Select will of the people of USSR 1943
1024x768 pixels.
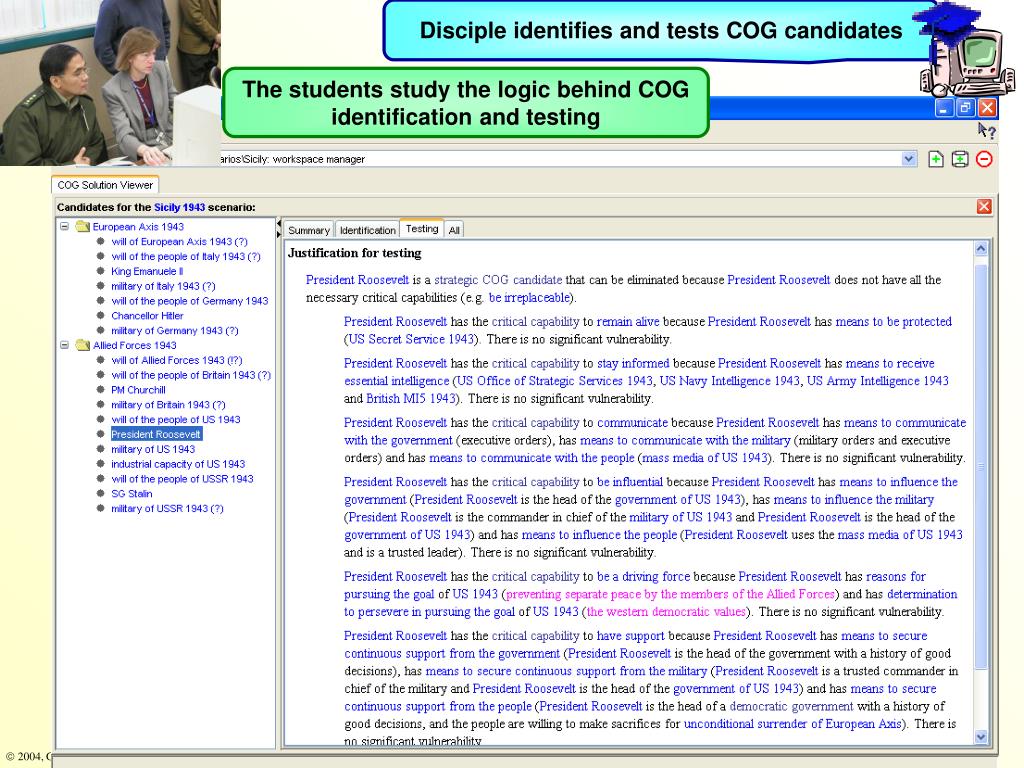[182, 479]
